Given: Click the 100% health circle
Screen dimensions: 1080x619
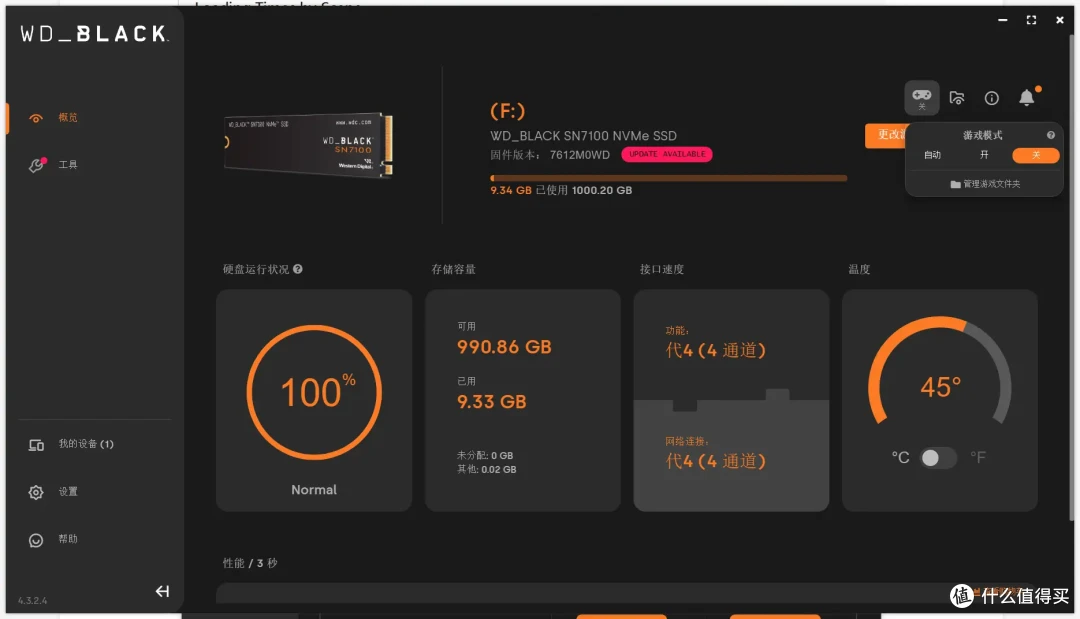Looking at the screenshot, I should click(314, 392).
